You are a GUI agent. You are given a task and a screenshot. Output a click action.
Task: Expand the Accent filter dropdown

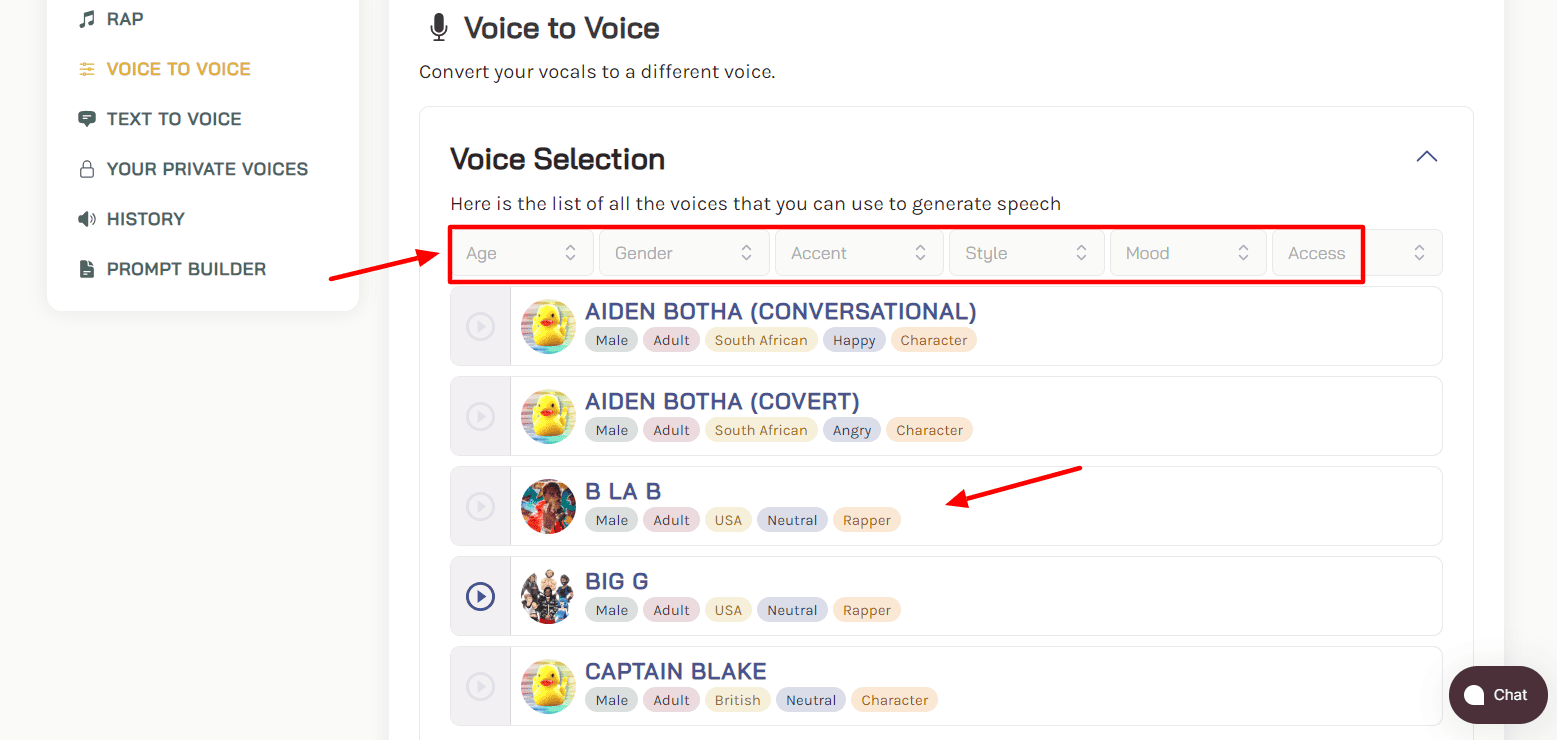coord(859,253)
